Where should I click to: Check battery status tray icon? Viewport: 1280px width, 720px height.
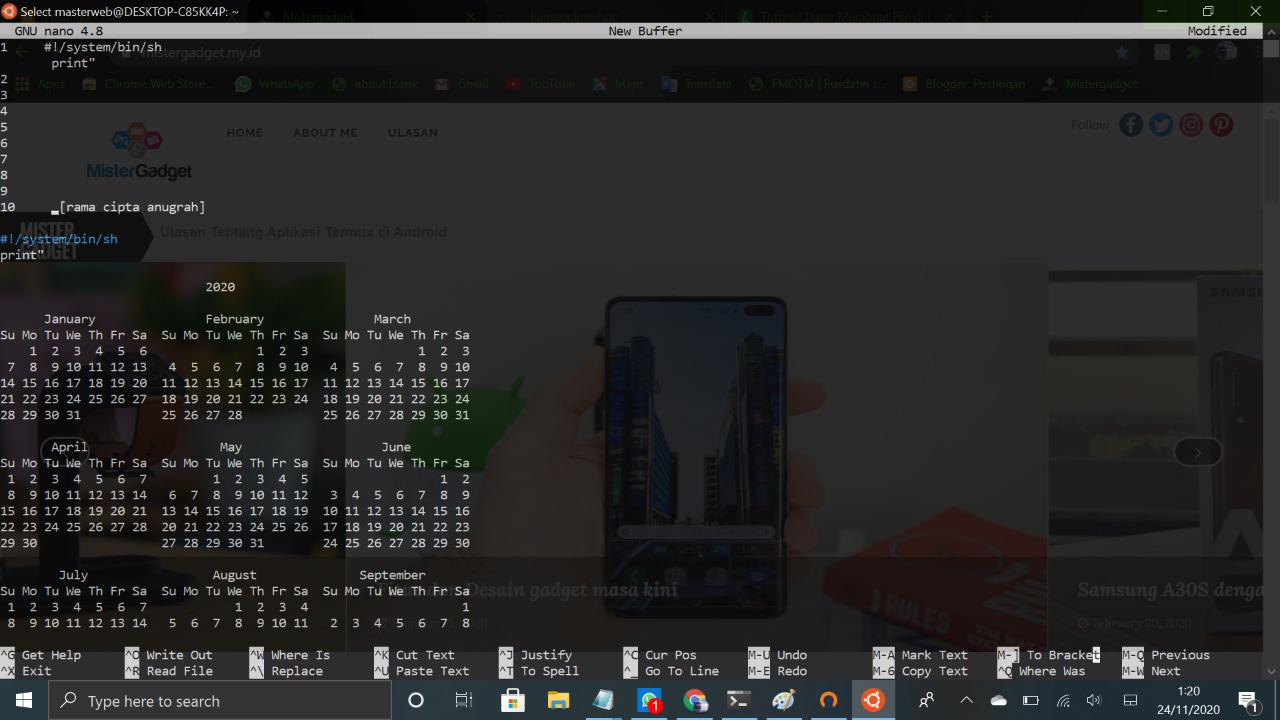(1031, 701)
